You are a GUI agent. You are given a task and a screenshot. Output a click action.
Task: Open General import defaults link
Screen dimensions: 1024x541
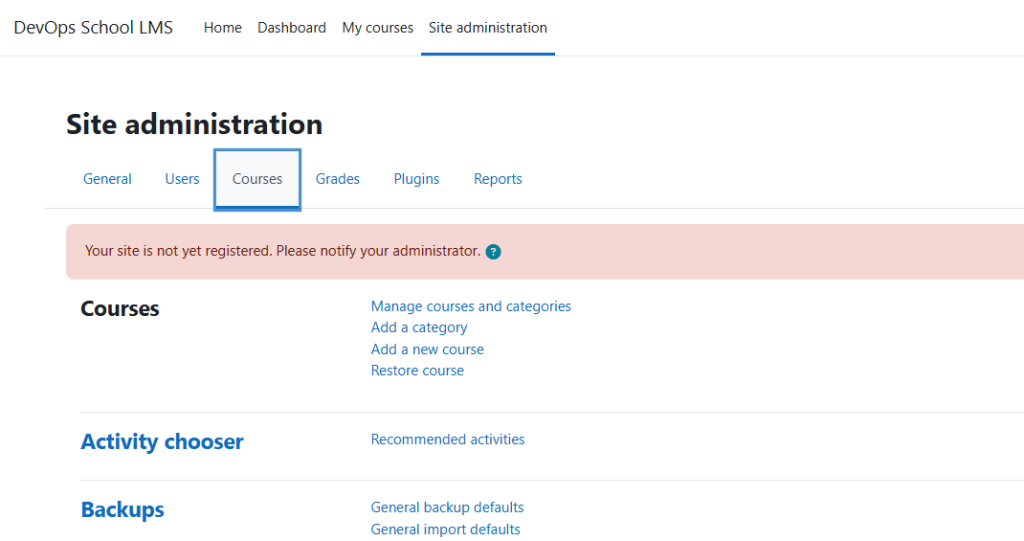click(x=445, y=529)
